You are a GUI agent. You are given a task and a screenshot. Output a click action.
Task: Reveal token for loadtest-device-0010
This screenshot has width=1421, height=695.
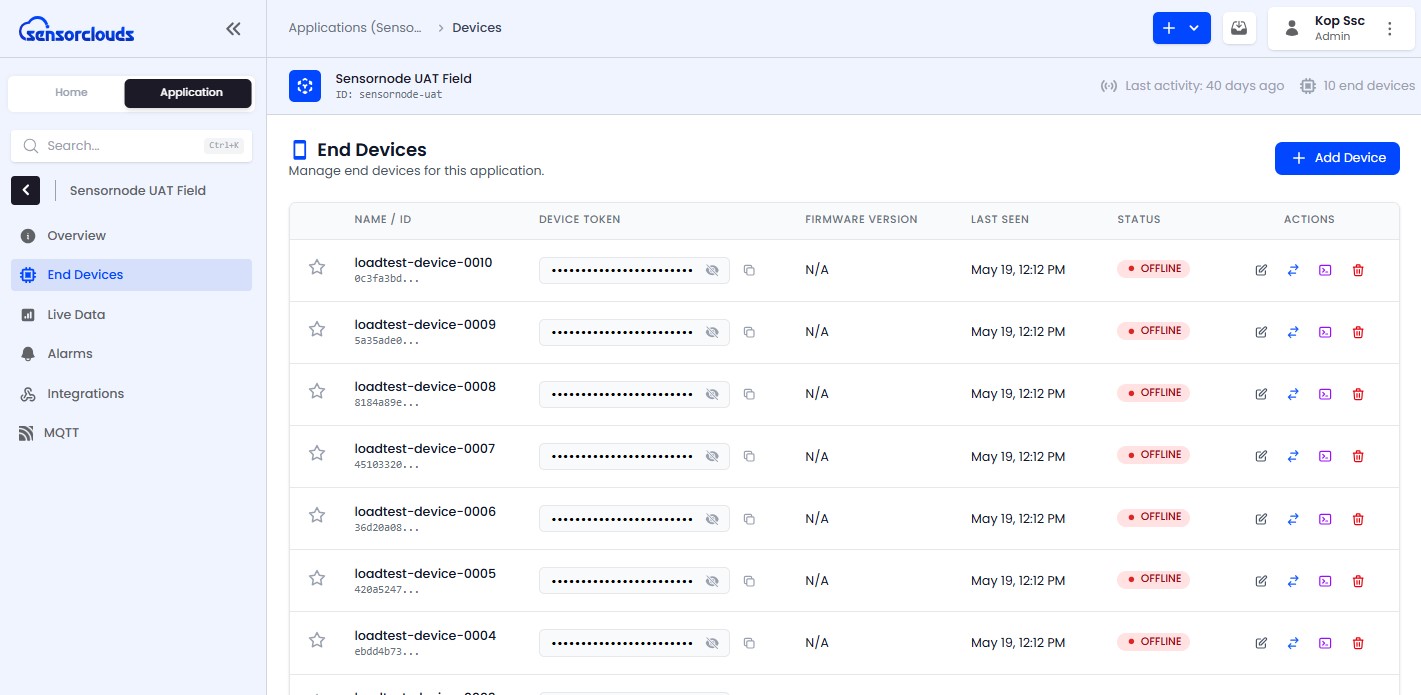click(x=712, y=270)
